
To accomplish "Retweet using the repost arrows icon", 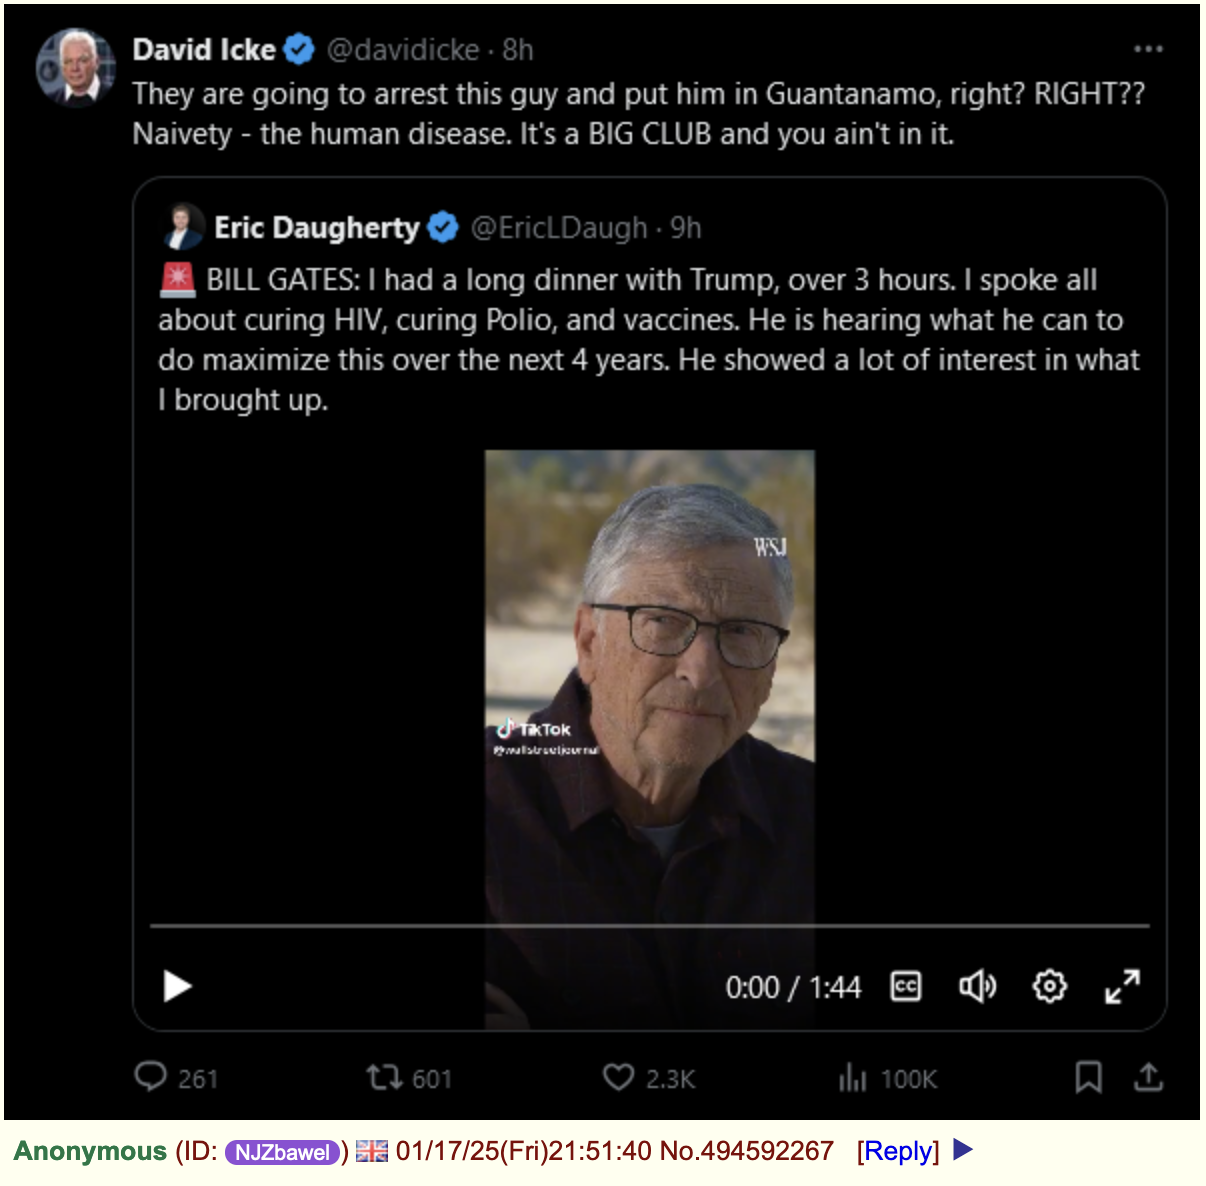I will click(383, 1077).
